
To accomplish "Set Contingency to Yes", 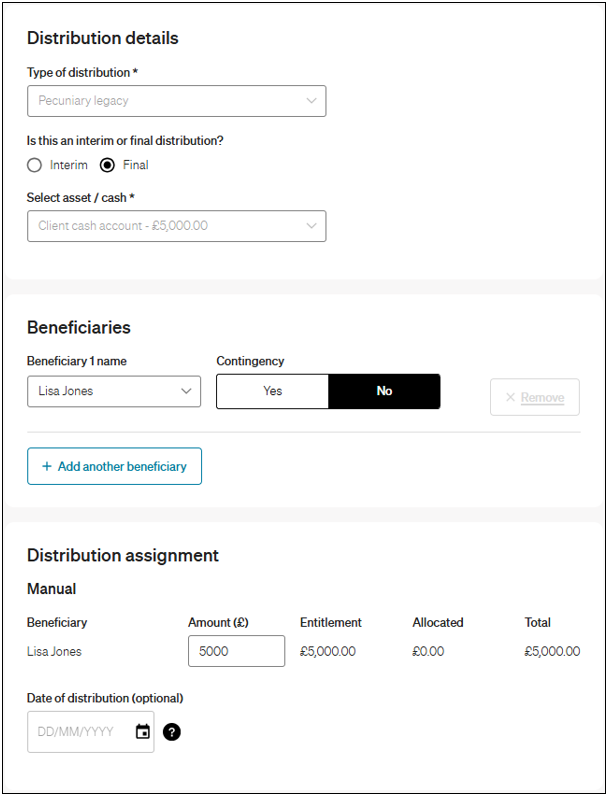I will point(273,391).
